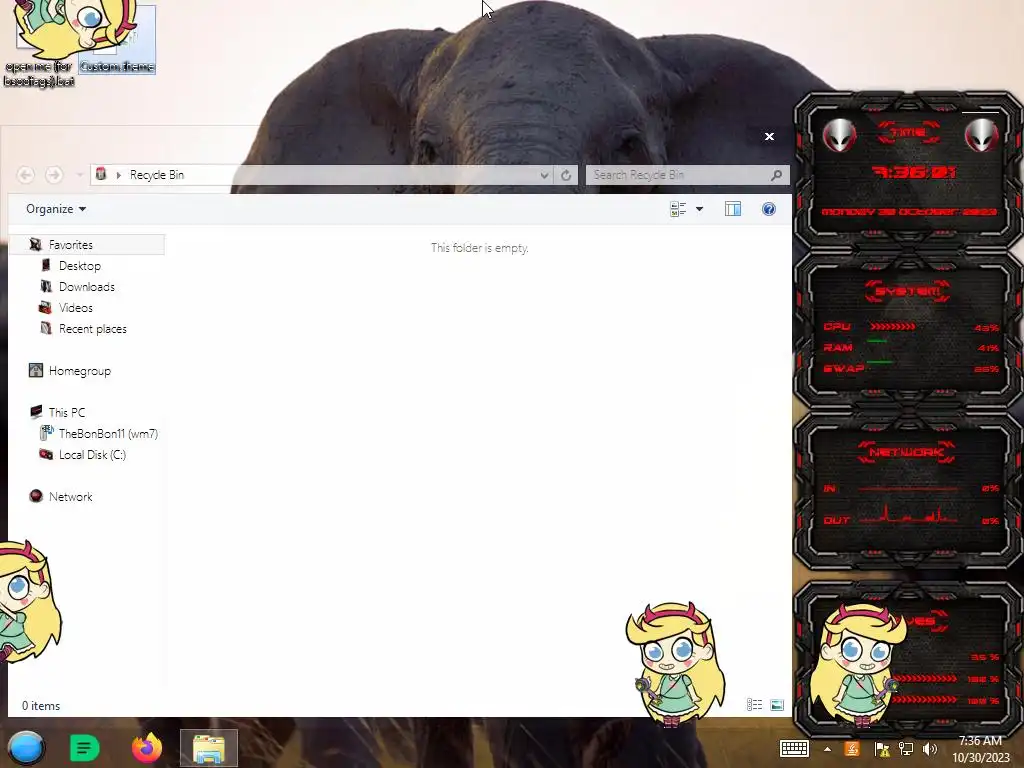Click the 0 items status text
Viewport: 1024px width, 768px height.
(x=40, y=706)
